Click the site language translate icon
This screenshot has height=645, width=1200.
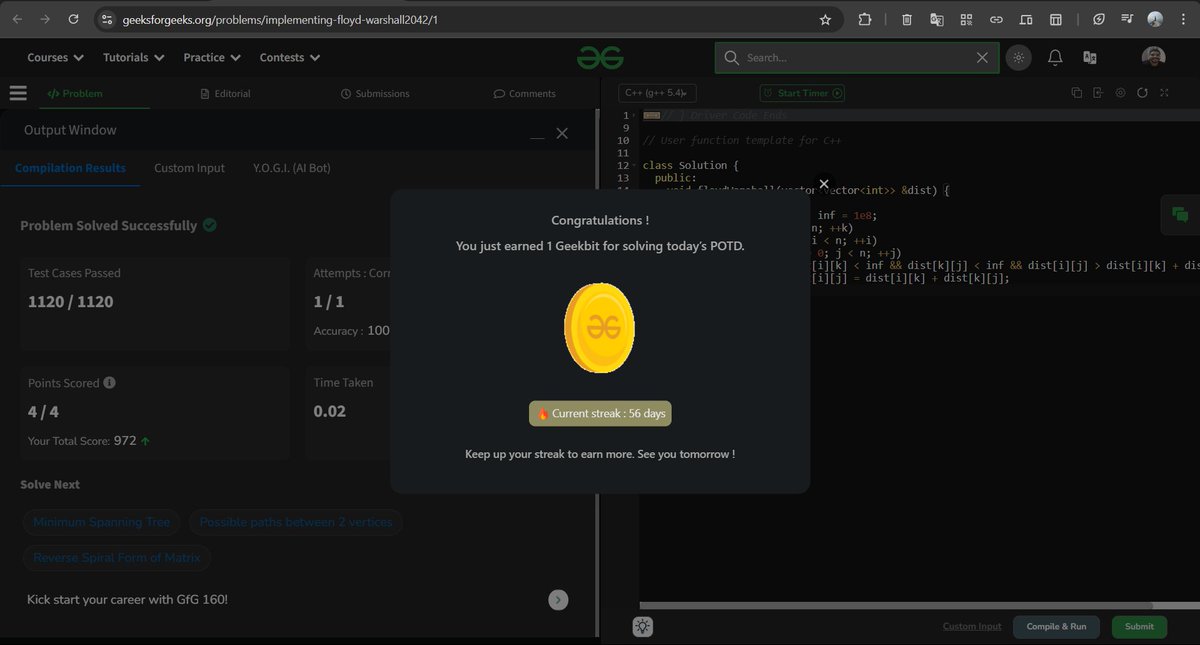pos(1090,58)
